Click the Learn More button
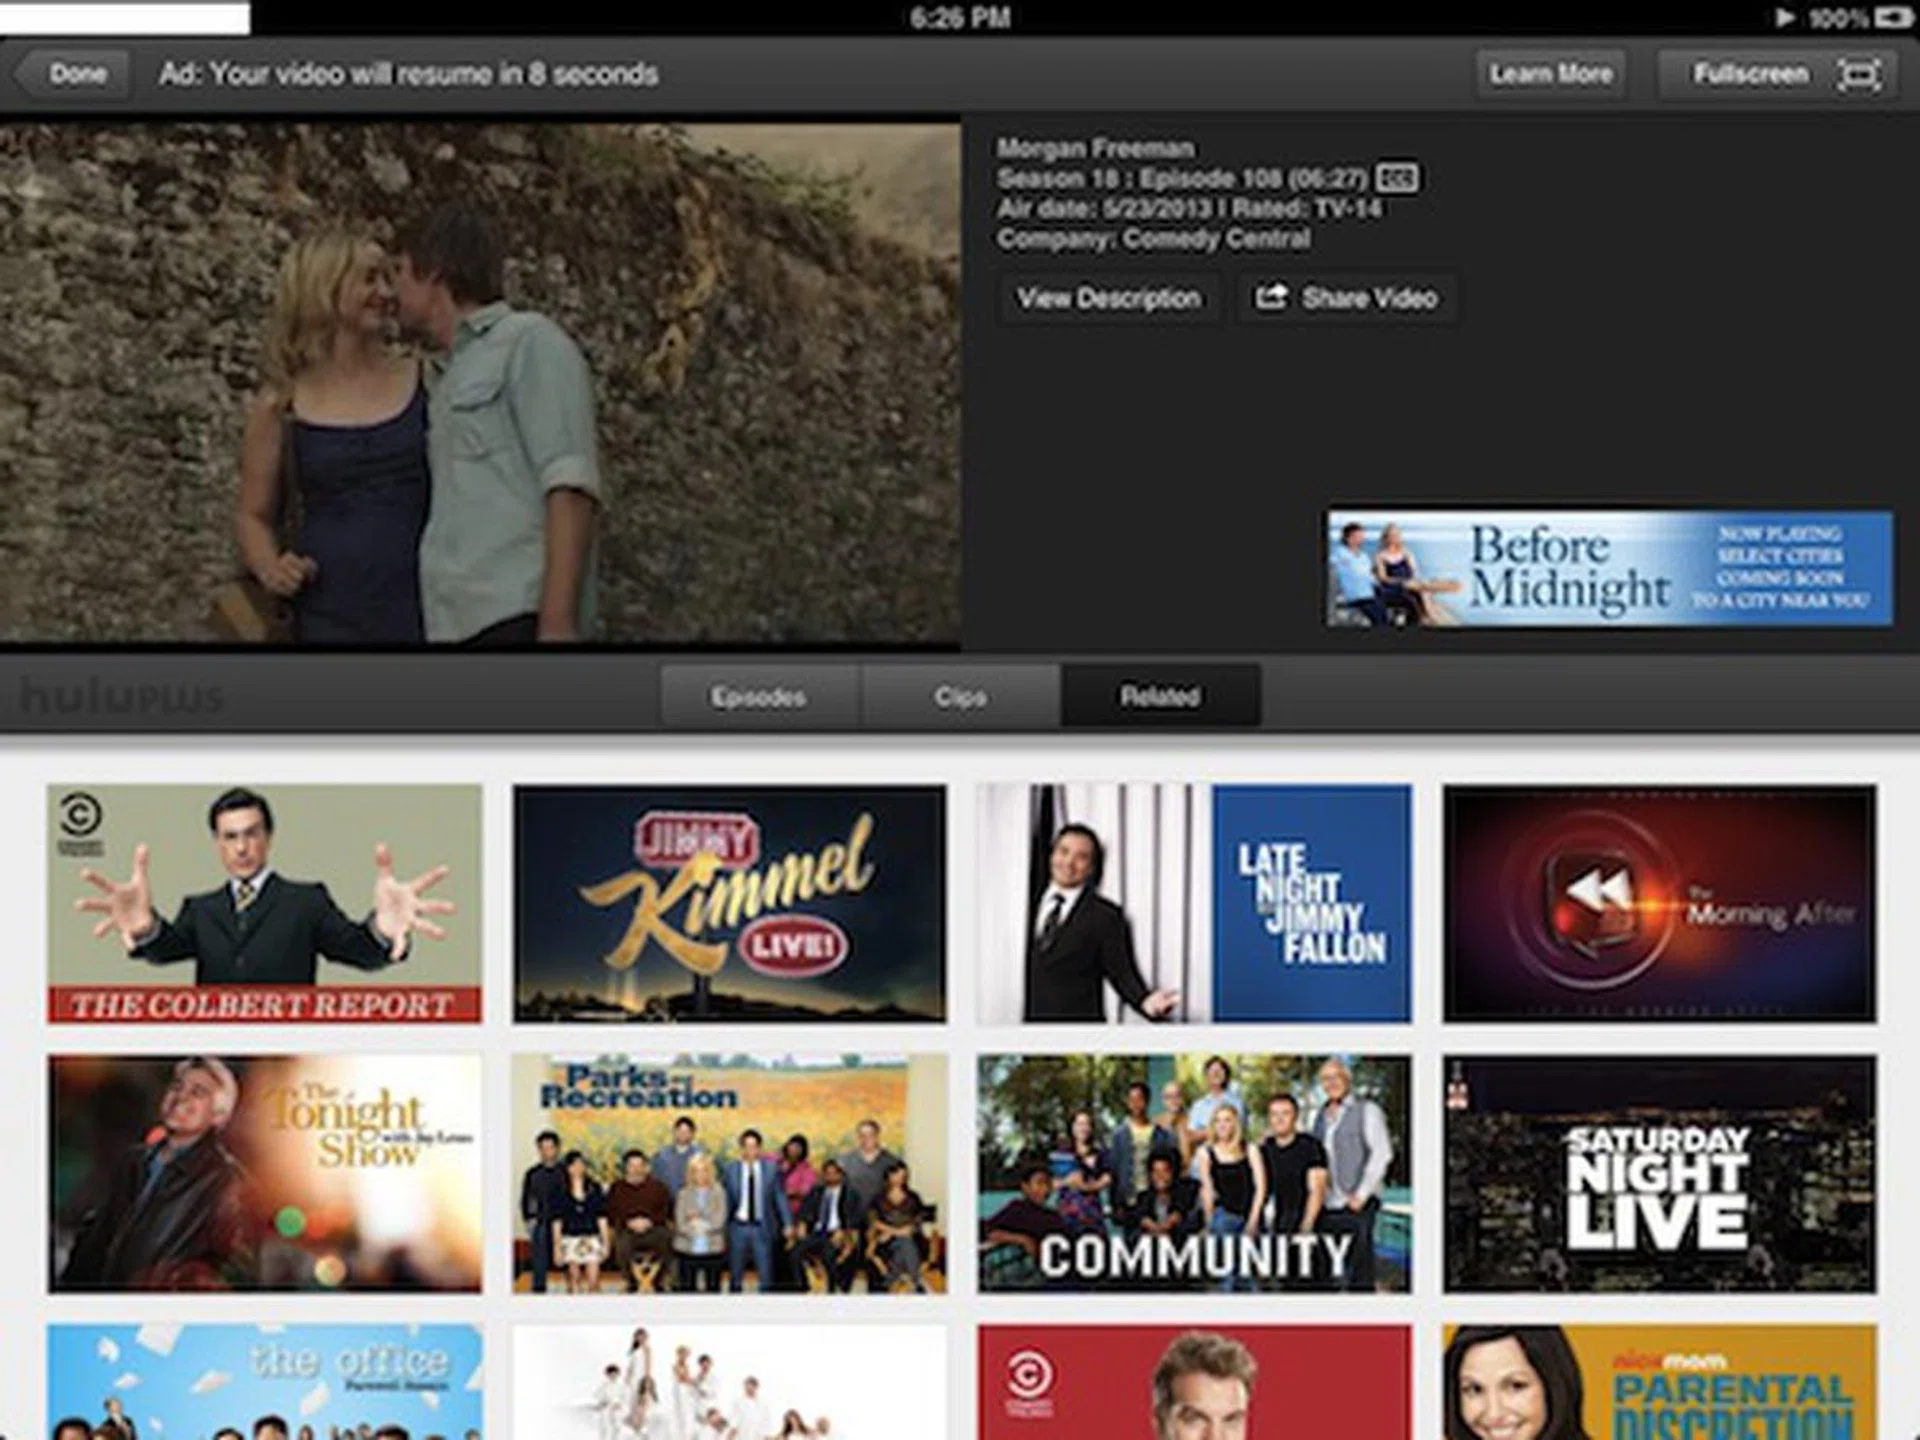The image size is (1920, 1440). 1550,74
